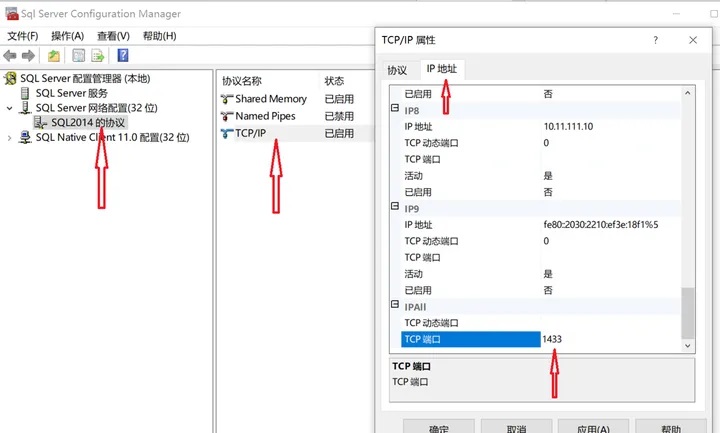720x433 pixels.
Task: Open the 文件(F) menu
Action: (x=22, y=36)
